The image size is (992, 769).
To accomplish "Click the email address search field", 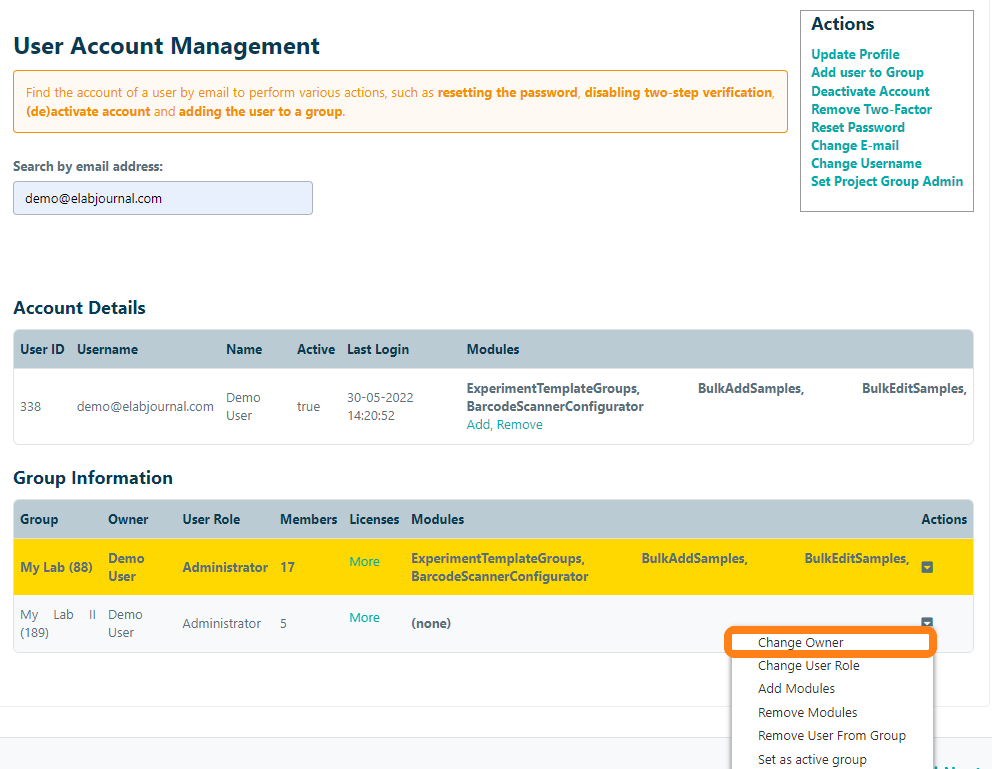I will (x=163, y=198).
